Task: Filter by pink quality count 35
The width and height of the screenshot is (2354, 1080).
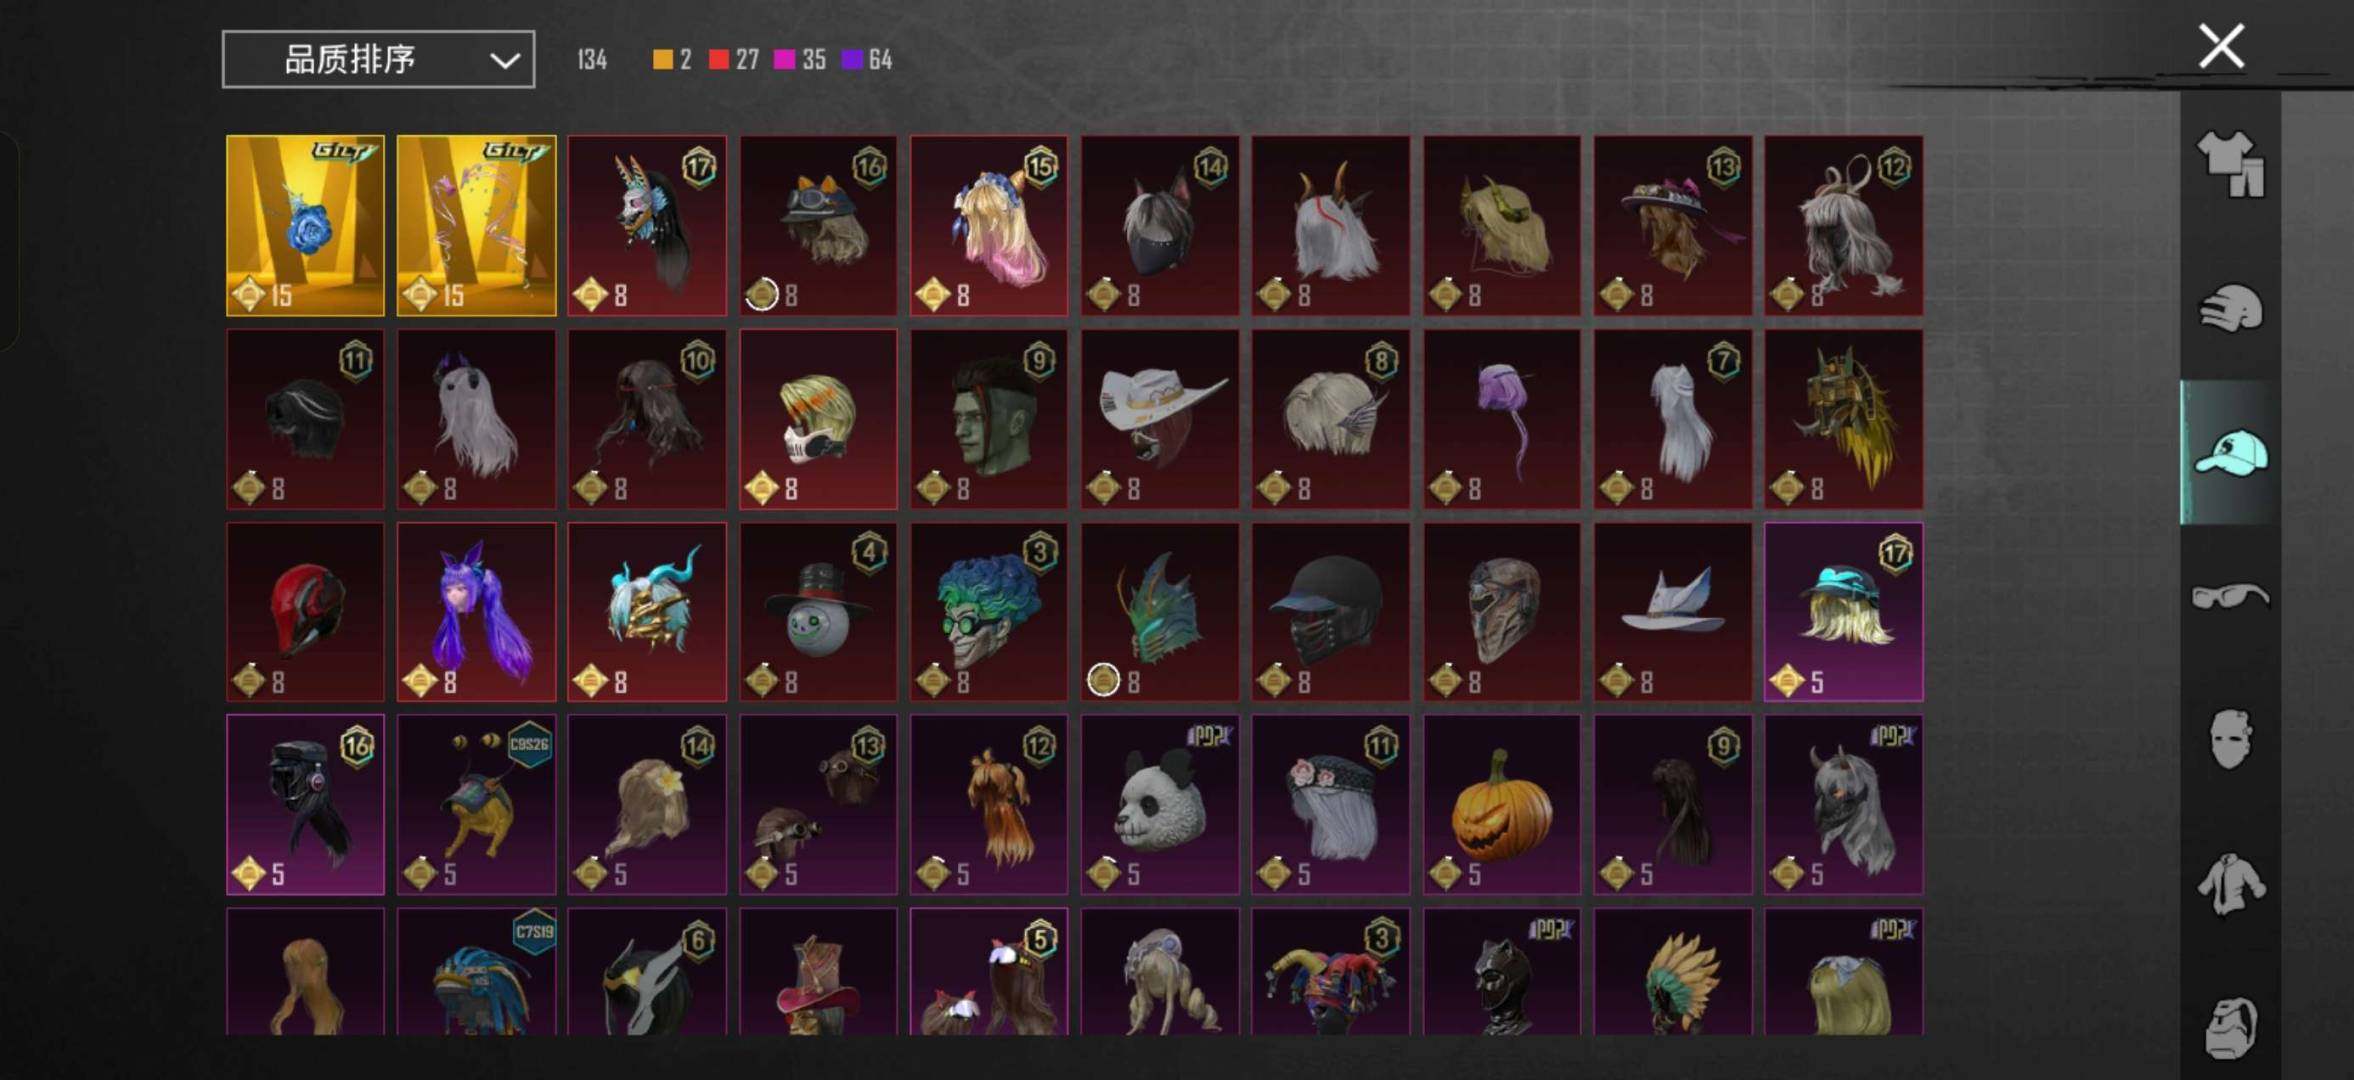Action: click(x=801, y=60)
